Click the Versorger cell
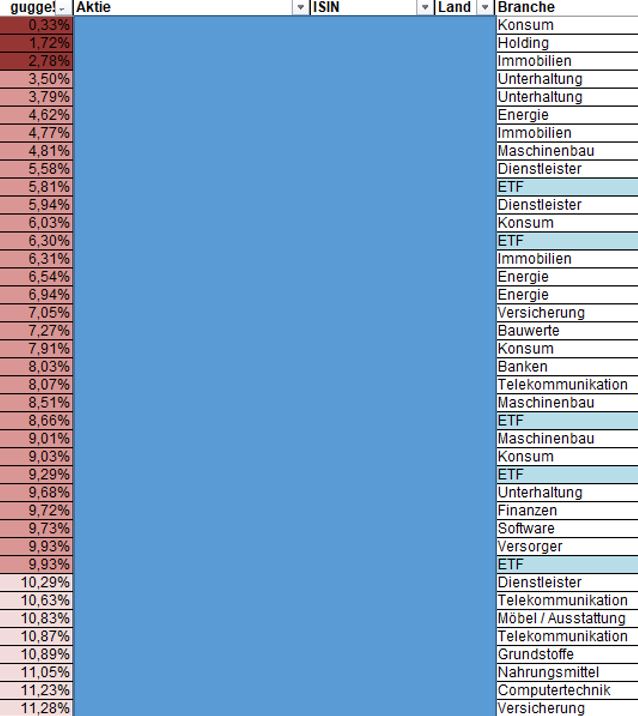 point(567,547)
